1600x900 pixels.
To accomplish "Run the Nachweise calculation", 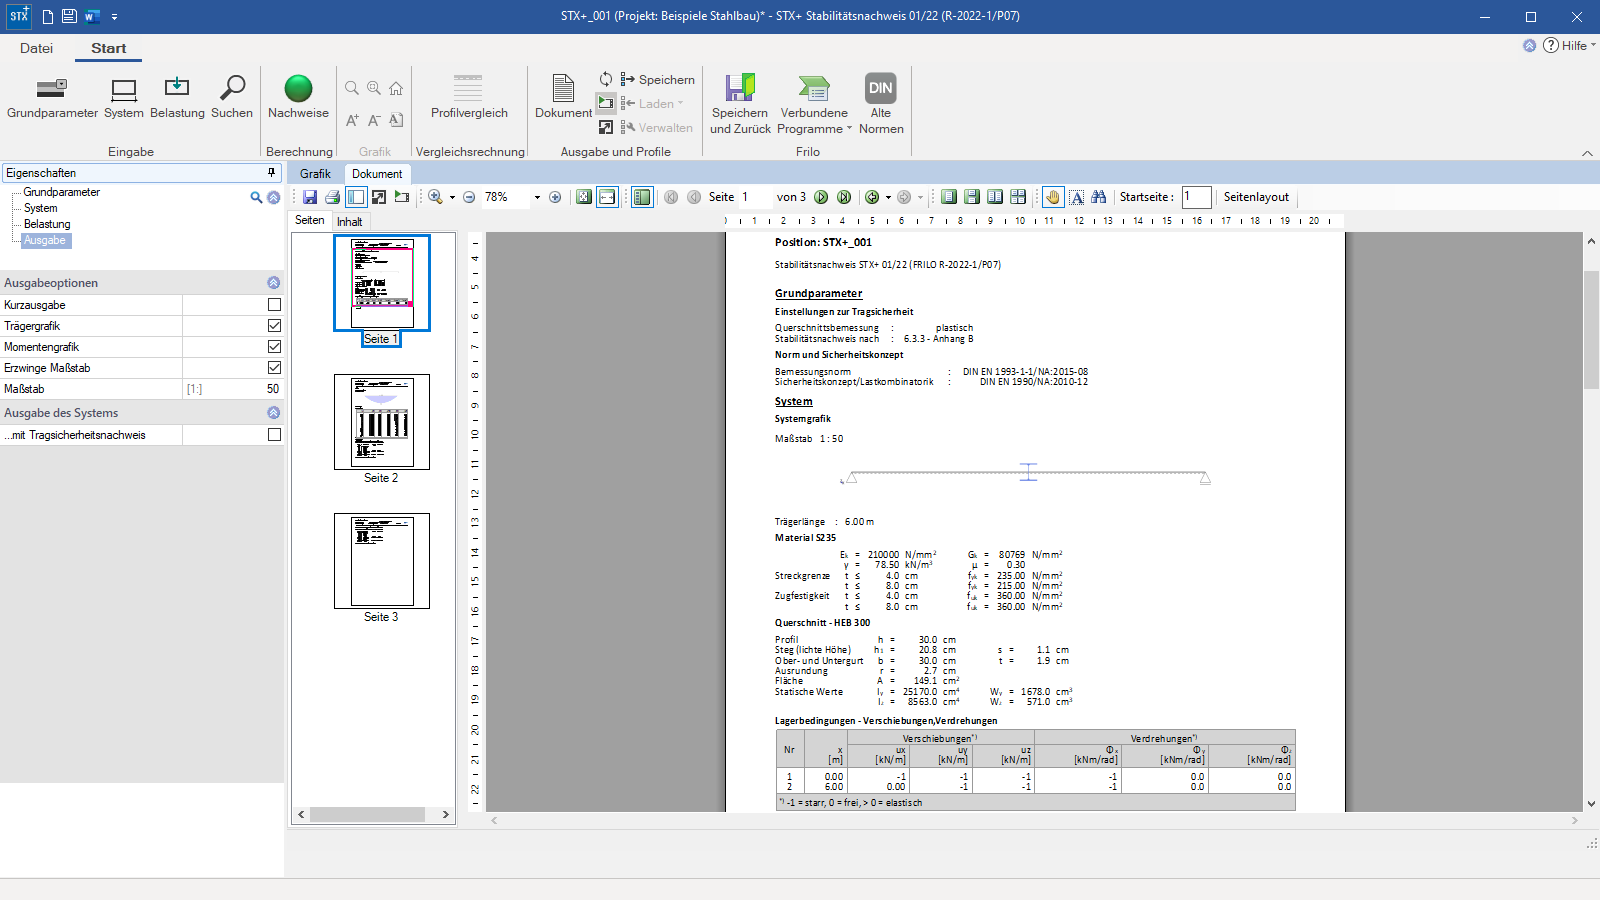I will [298, 98].
